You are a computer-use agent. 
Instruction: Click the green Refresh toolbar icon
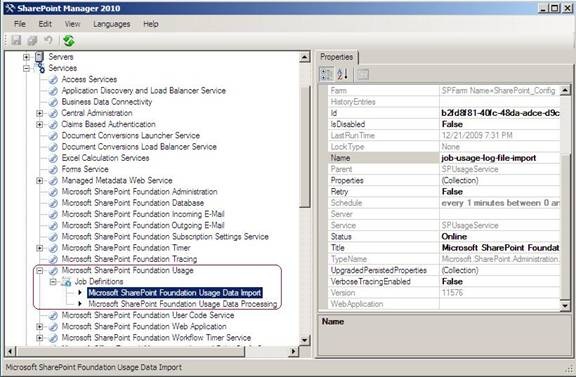(x=69, y=40)
